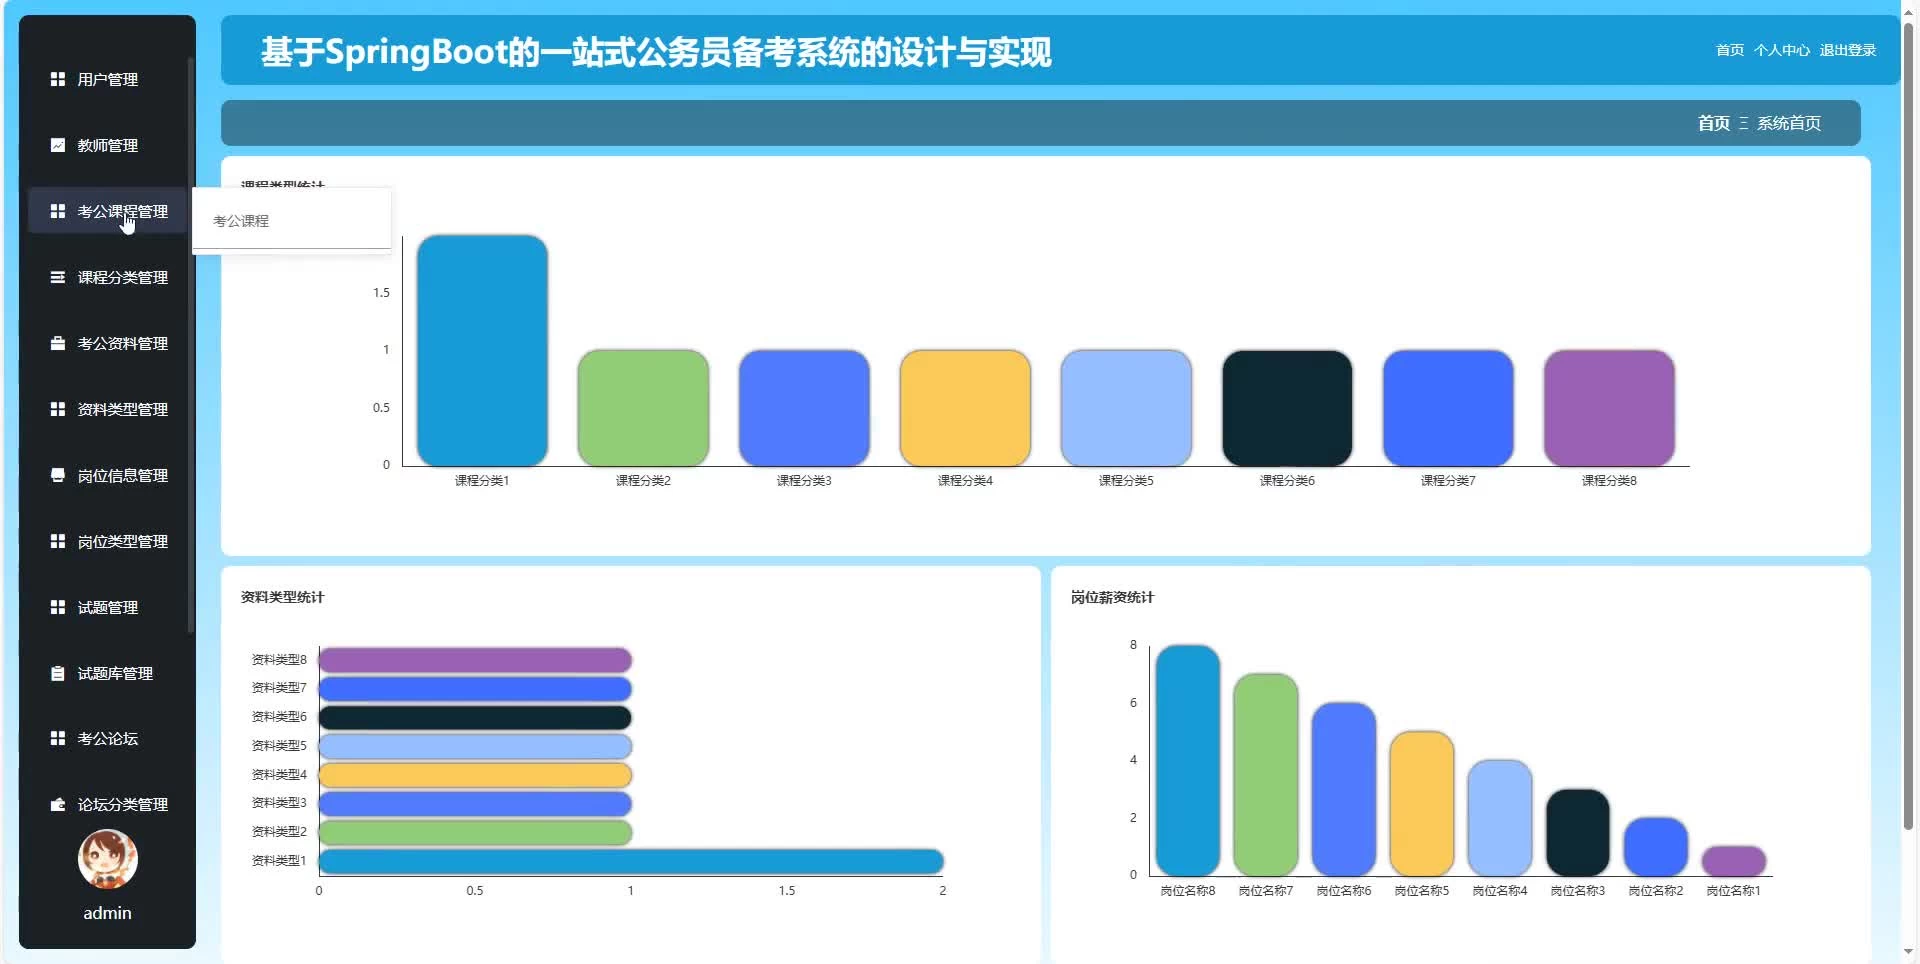Open the 教师管理 menu
The image size is (1920, 964).
point(107,145)
